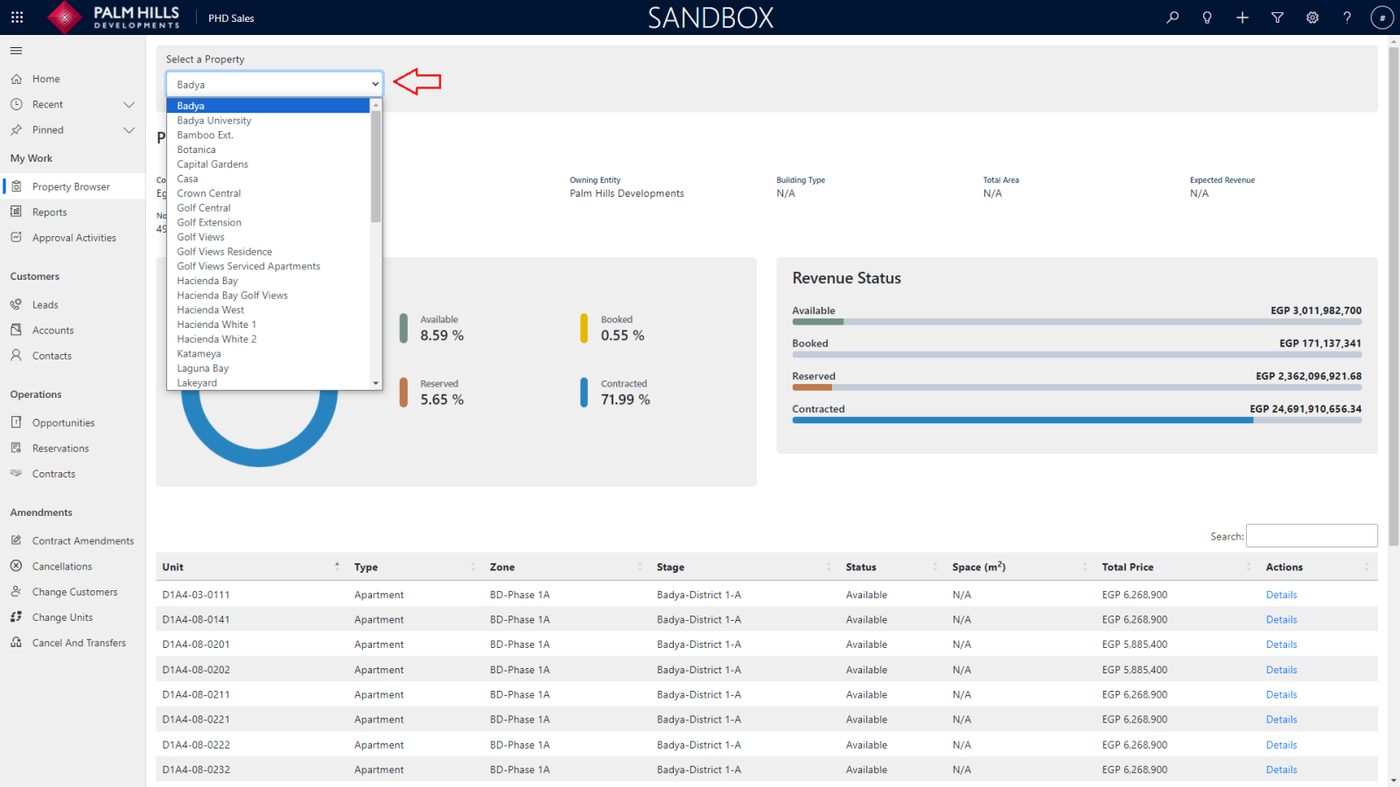
Task: Expand the Recent section chevron
Action: [x=129, y=104]
